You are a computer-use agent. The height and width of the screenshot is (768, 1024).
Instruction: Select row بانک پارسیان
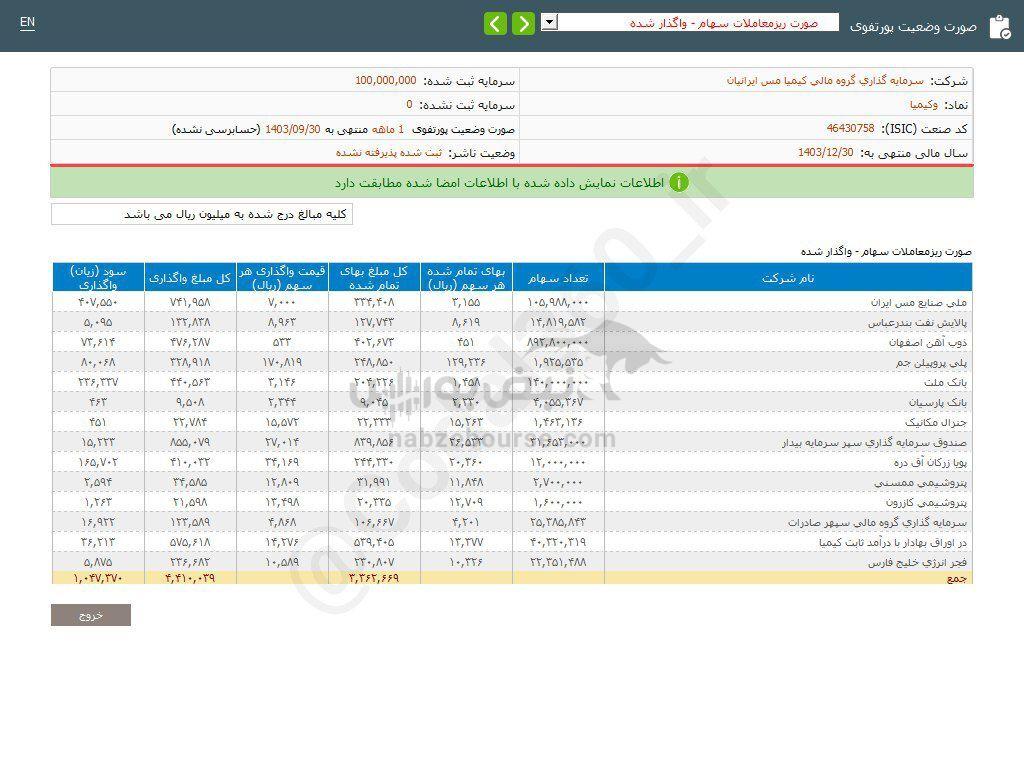click(x=512, y=402)
